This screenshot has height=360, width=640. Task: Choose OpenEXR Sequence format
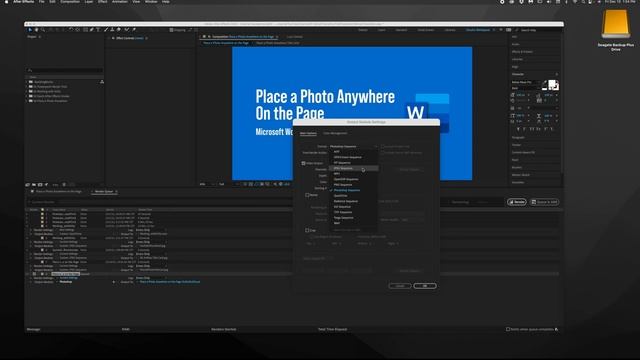click(x=353, y=179)
